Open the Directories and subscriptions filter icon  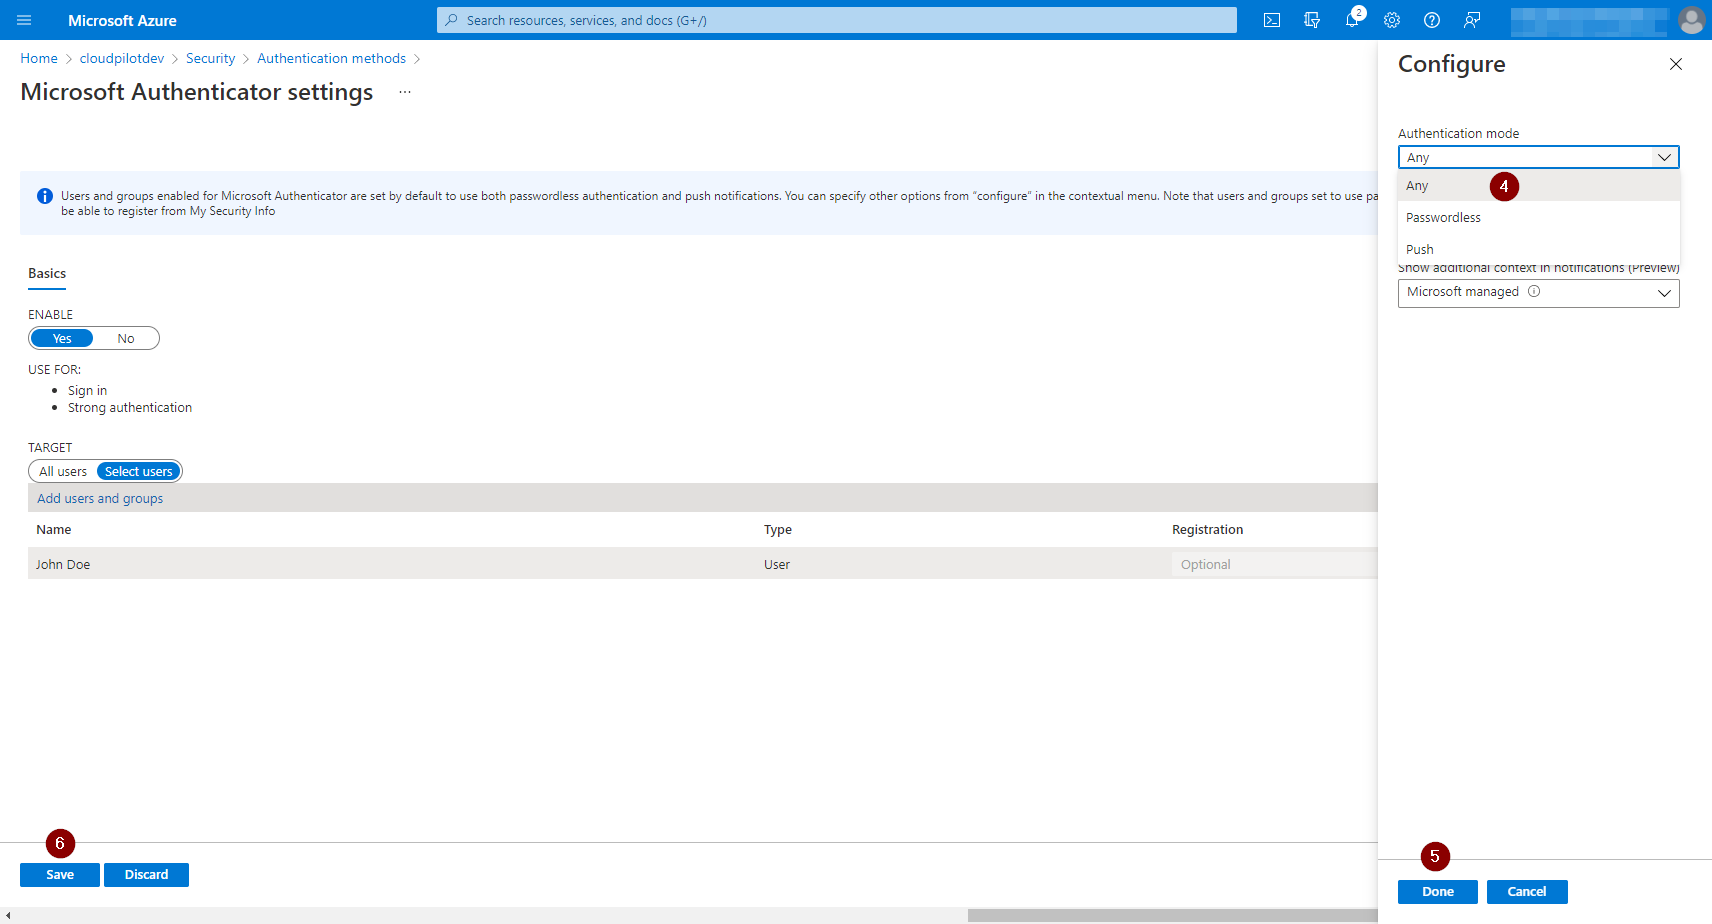click(1312, 20)
